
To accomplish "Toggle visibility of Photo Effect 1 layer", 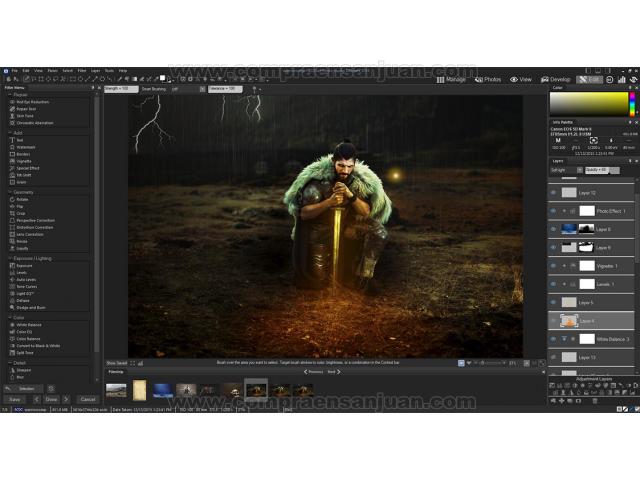I will 553,211.
